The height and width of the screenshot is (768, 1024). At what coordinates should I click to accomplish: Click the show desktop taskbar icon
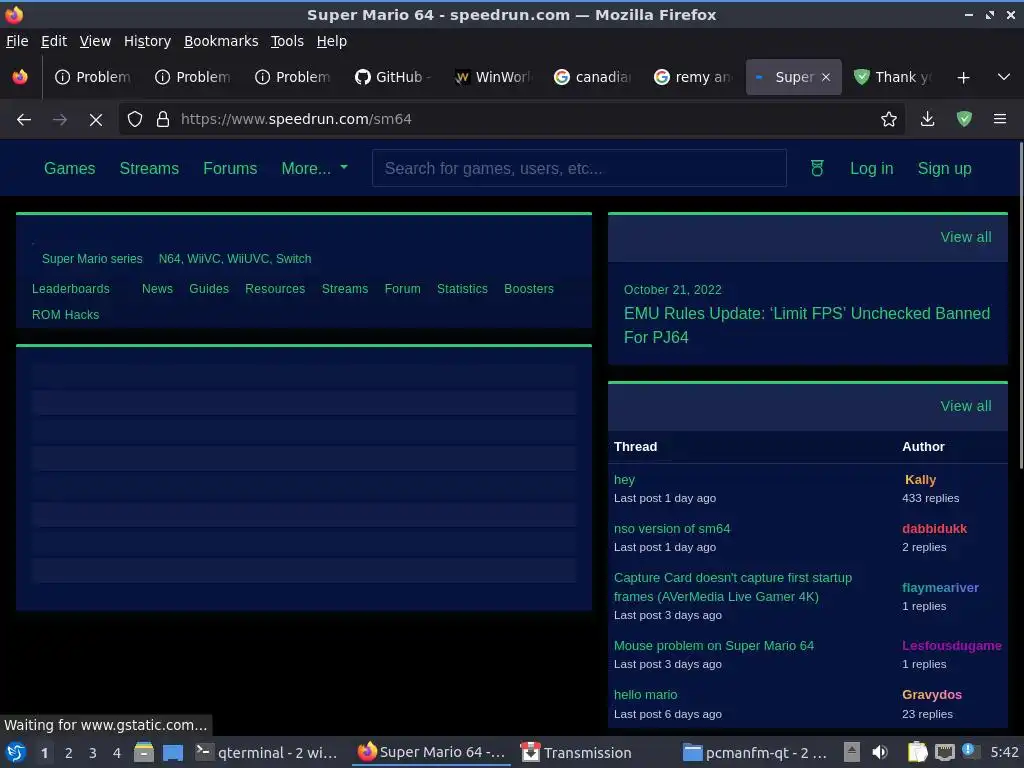[173, 752]
